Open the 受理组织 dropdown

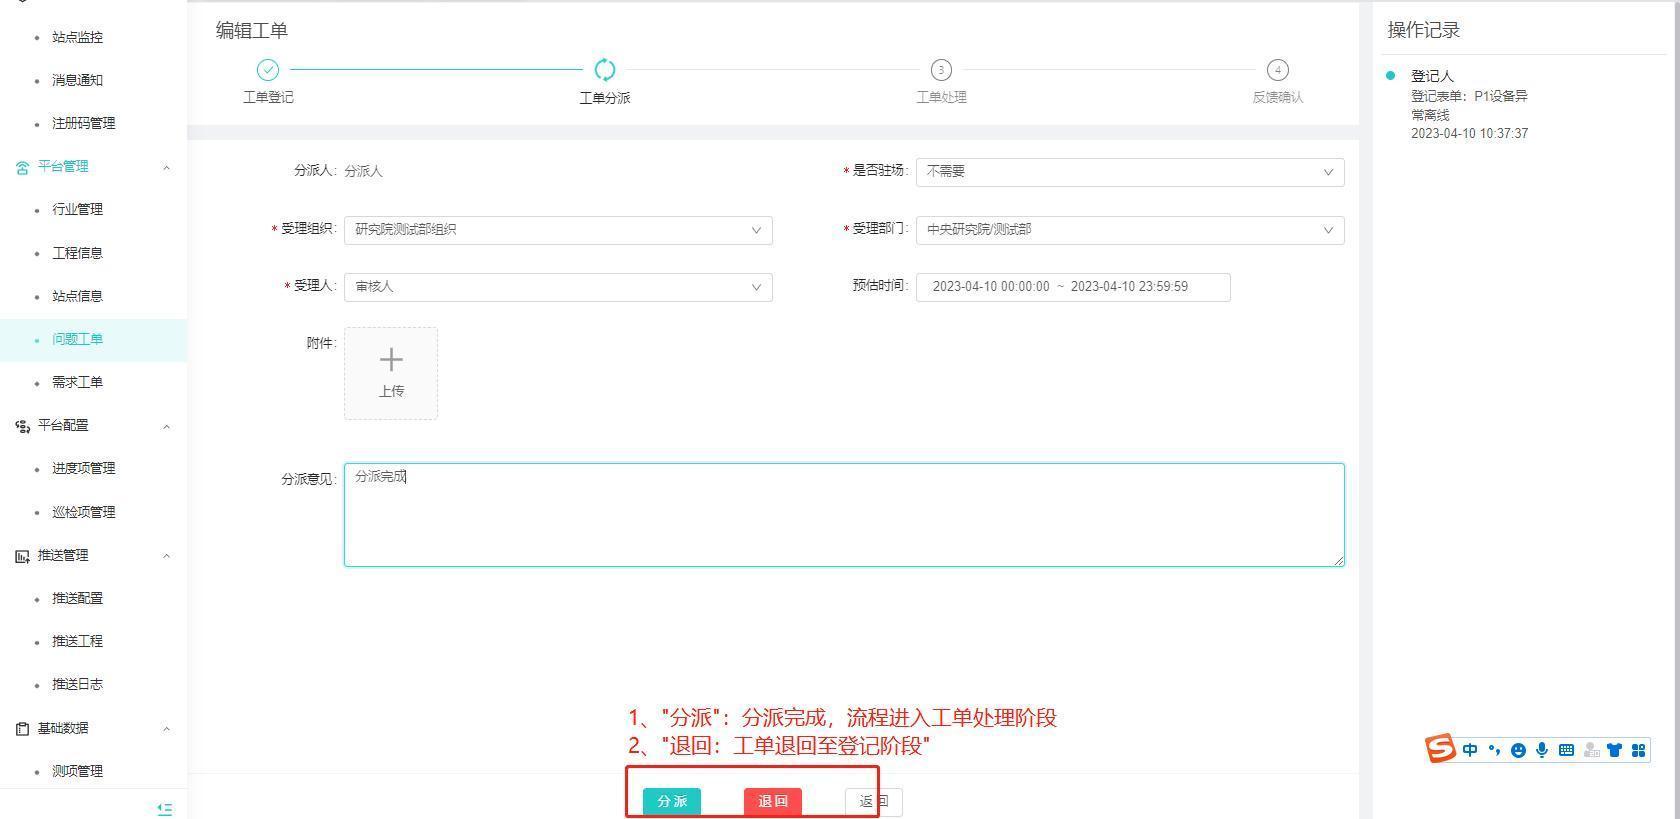(557, 230)
